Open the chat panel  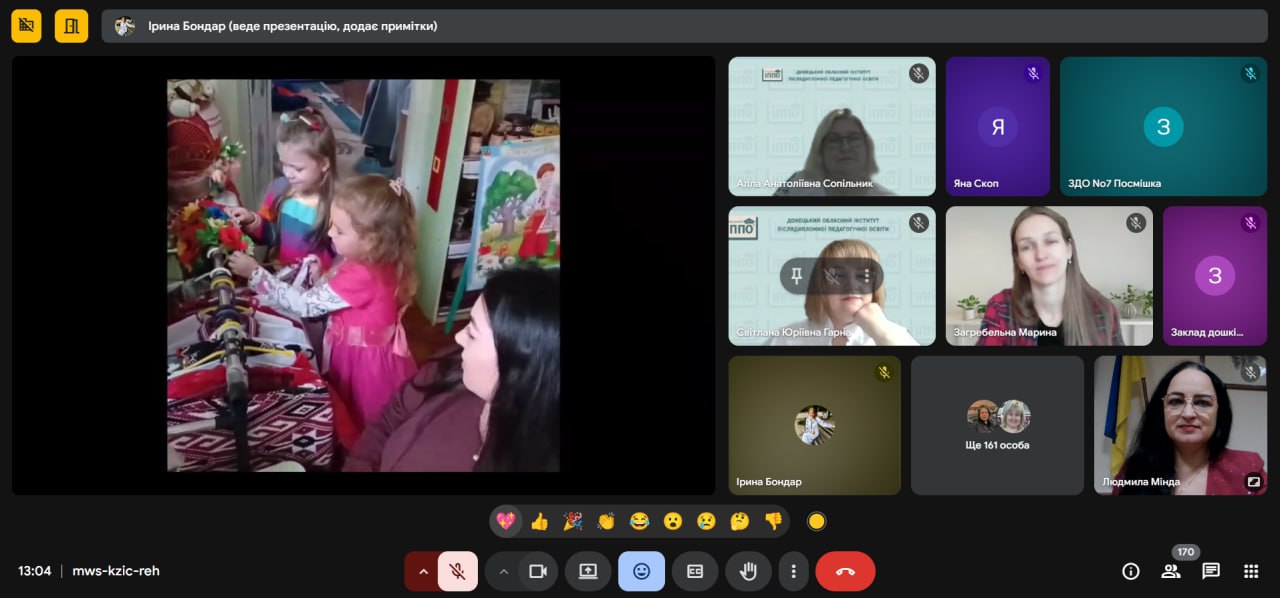(1211, 571)
